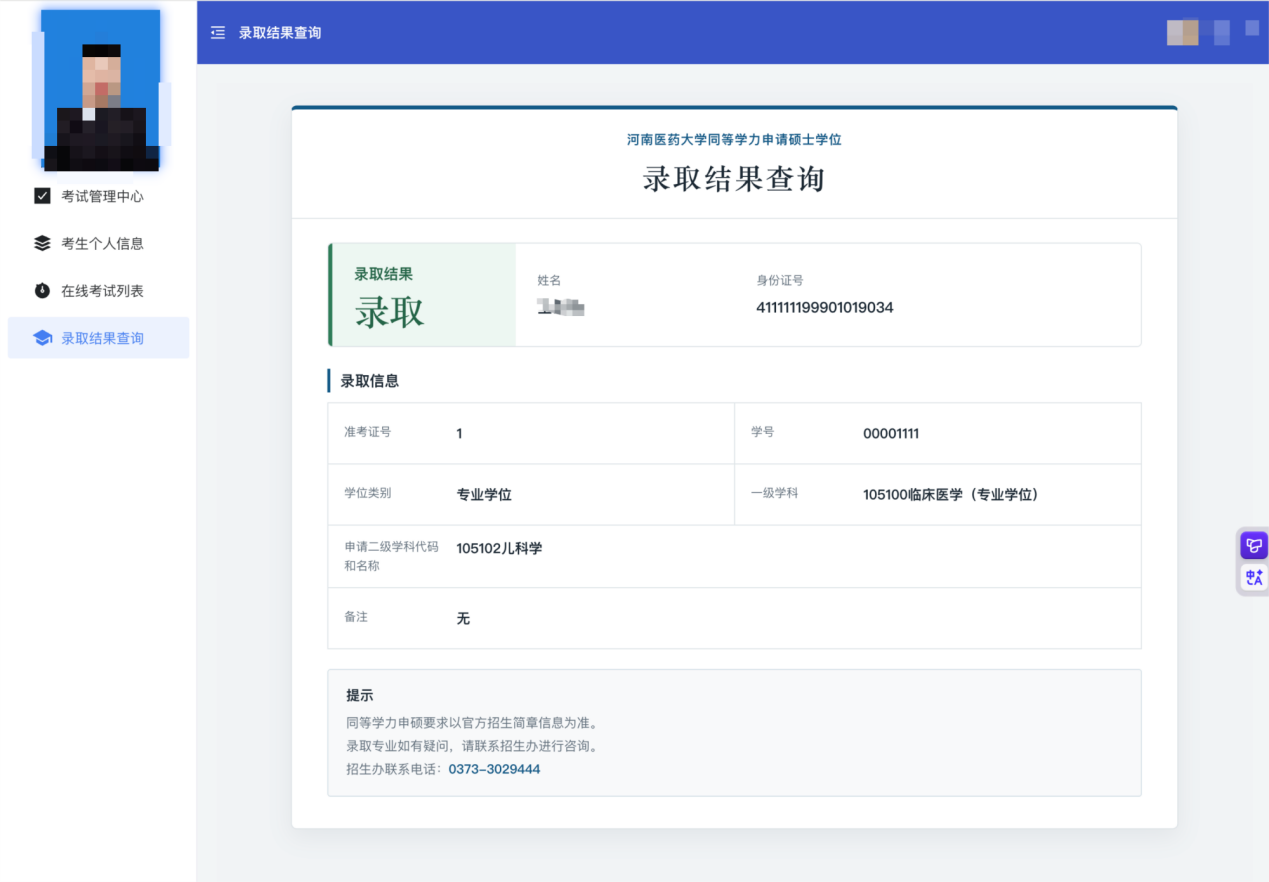Click the 姓名 label

click(549, 281)
